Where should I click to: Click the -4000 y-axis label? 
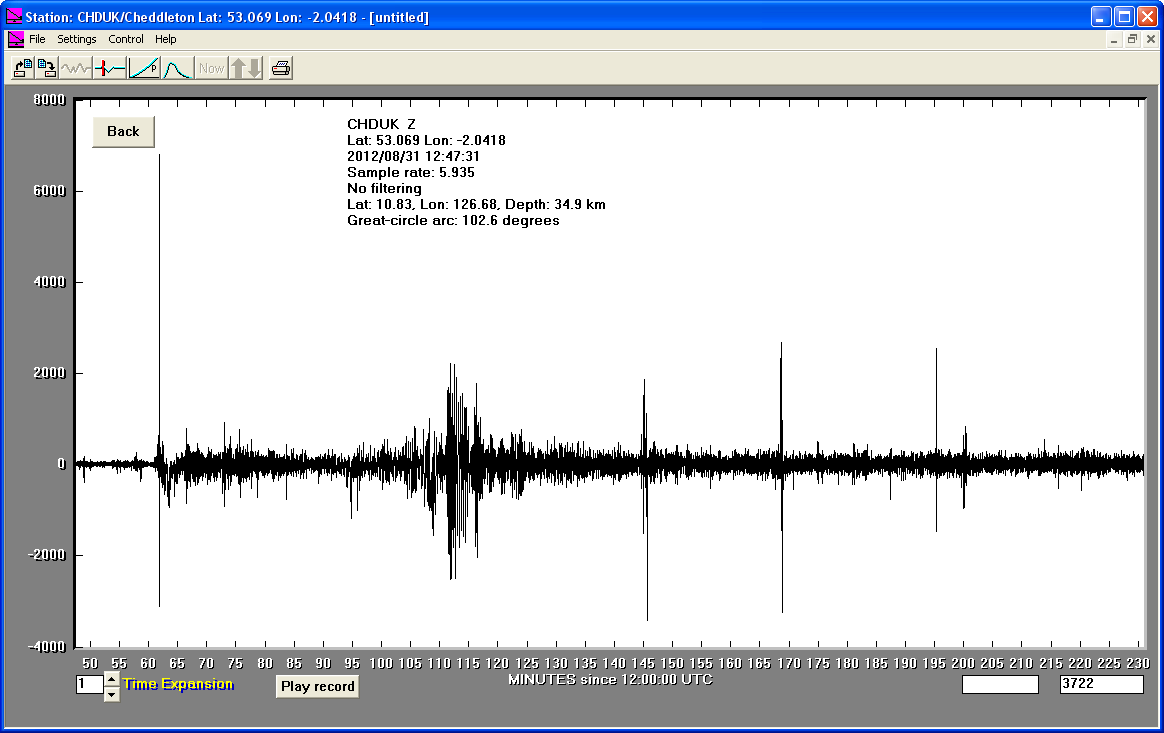tap(47, 647)
